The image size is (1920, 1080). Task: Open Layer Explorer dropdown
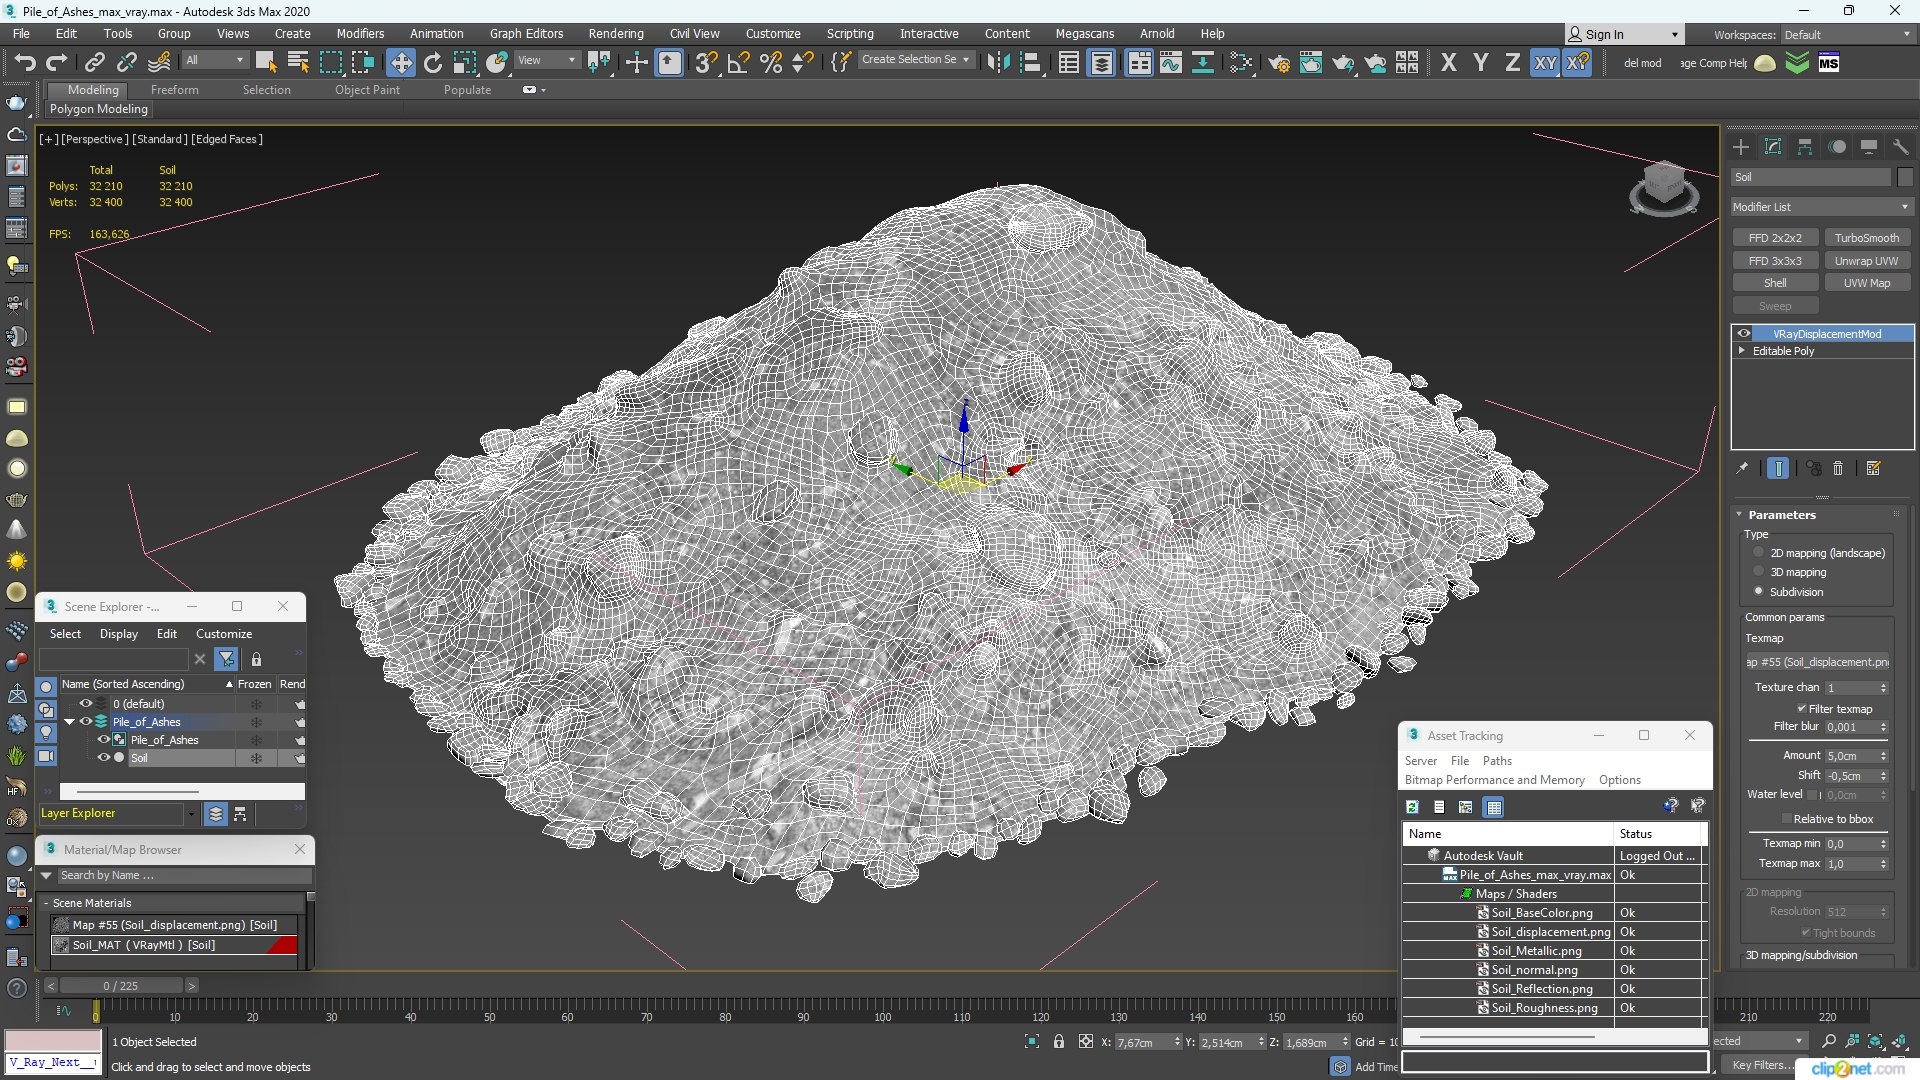click(191, 814)
